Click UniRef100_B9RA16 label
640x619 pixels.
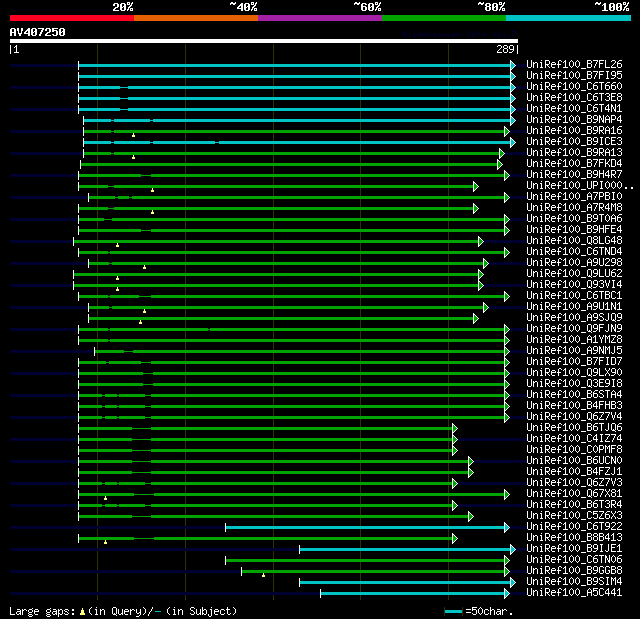pyautogui.click(x=574, y=131)
